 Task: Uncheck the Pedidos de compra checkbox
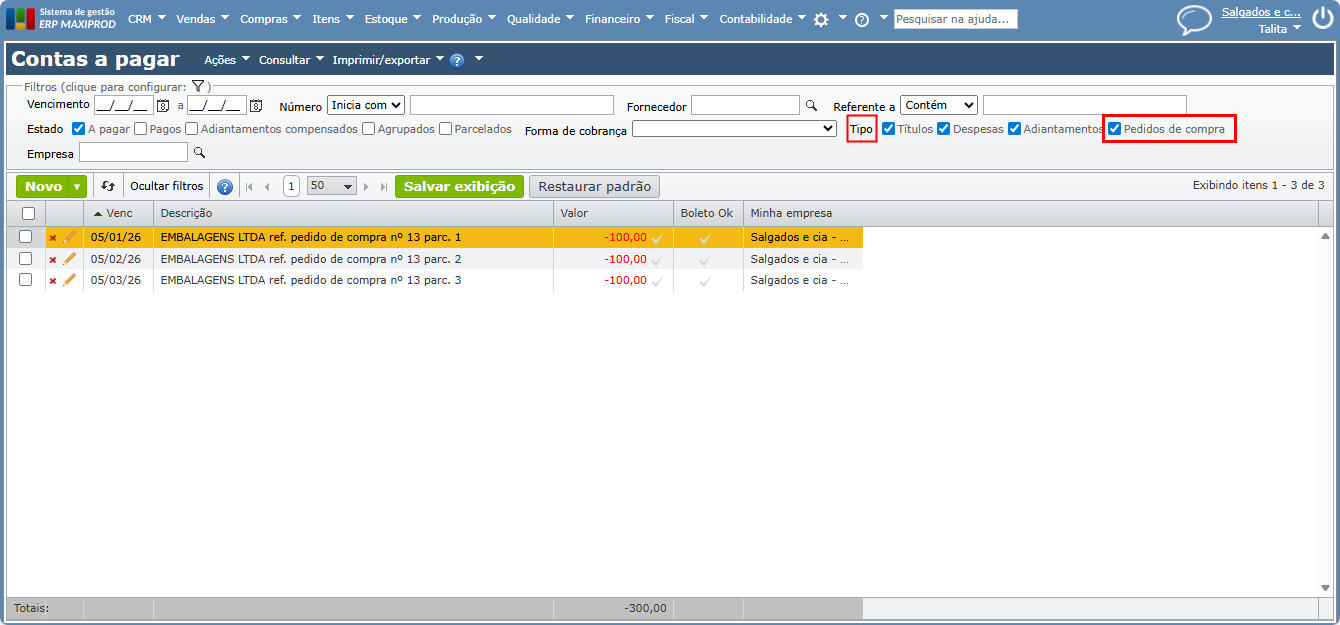click(1115, 129)
